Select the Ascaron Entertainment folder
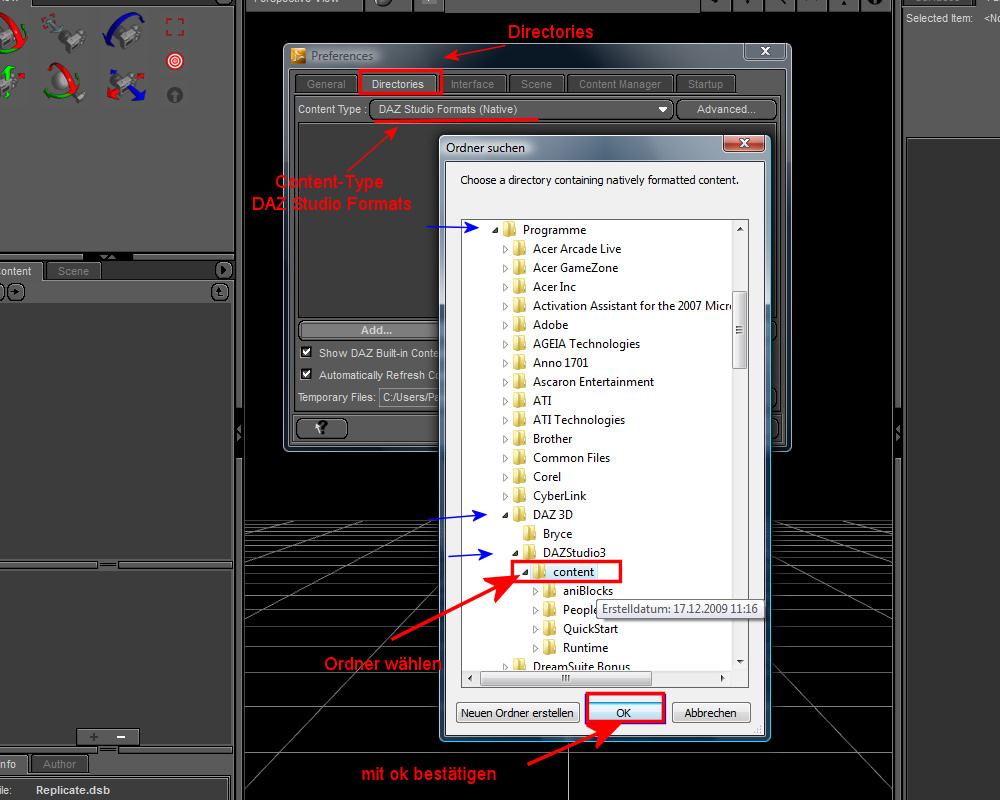The height and width of the screenshot is (800, 1000). [593, 382]
